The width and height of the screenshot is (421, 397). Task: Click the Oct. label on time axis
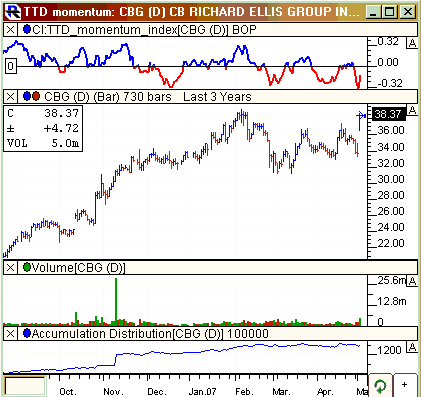68,391
